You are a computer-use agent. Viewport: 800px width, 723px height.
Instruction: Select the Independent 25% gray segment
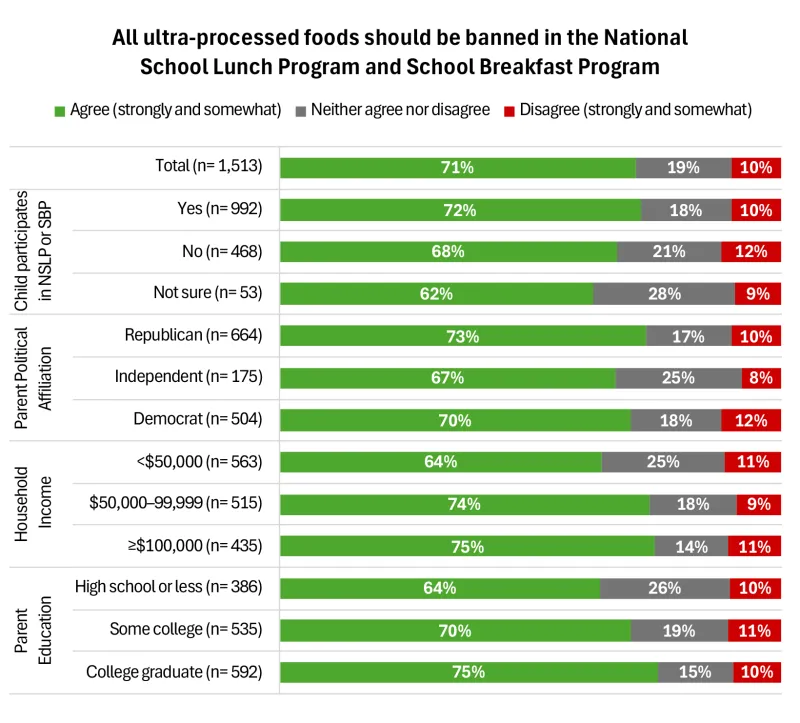click(x=678, y=378)
